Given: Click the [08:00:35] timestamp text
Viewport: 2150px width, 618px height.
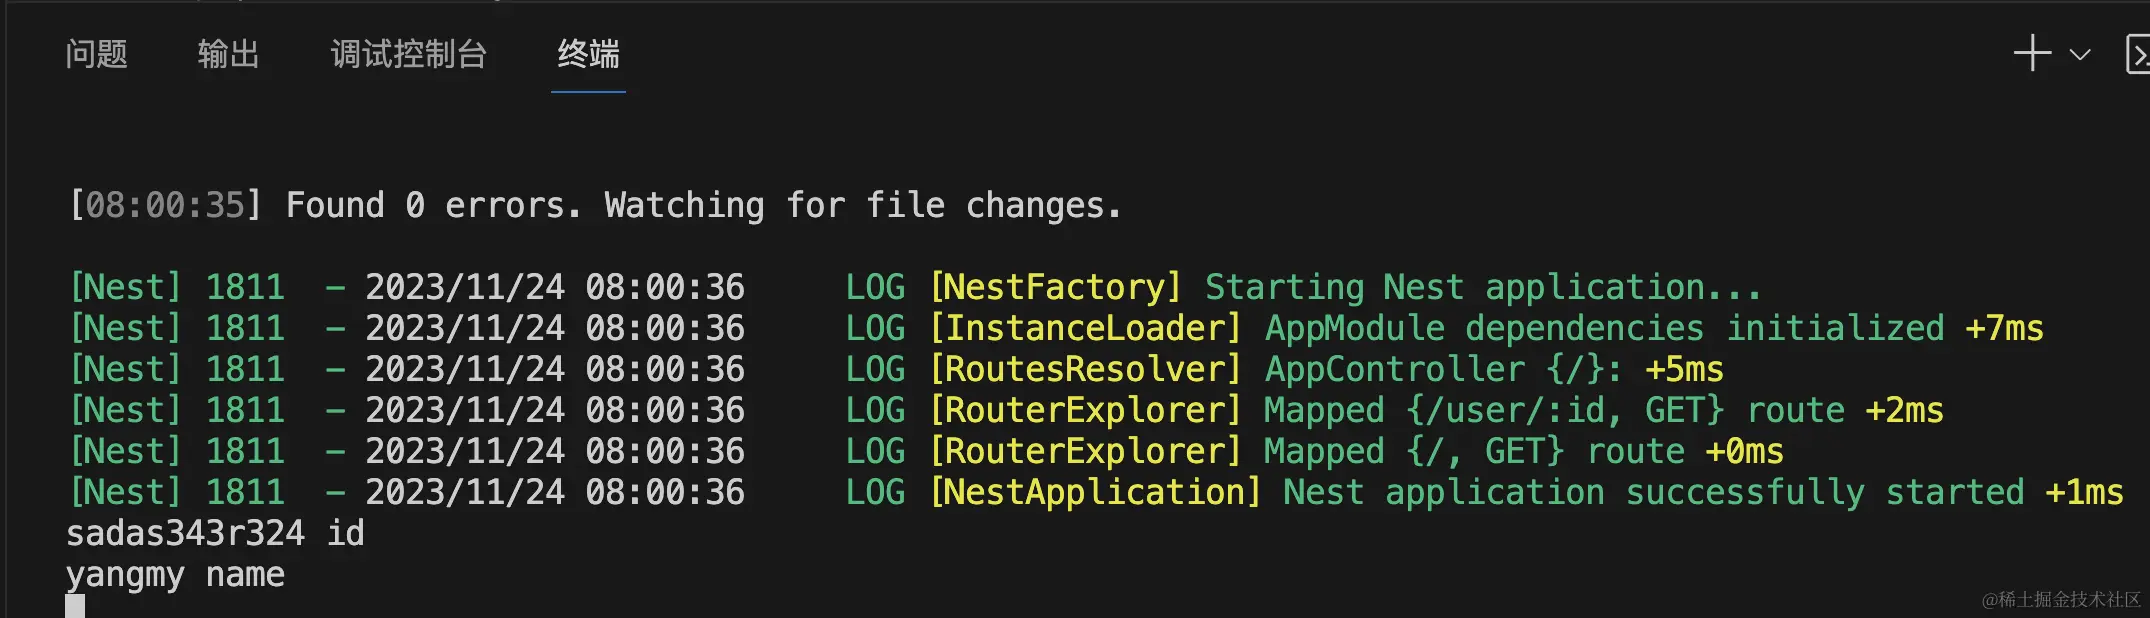Looking at the screenshot, I should coord(165,205).
